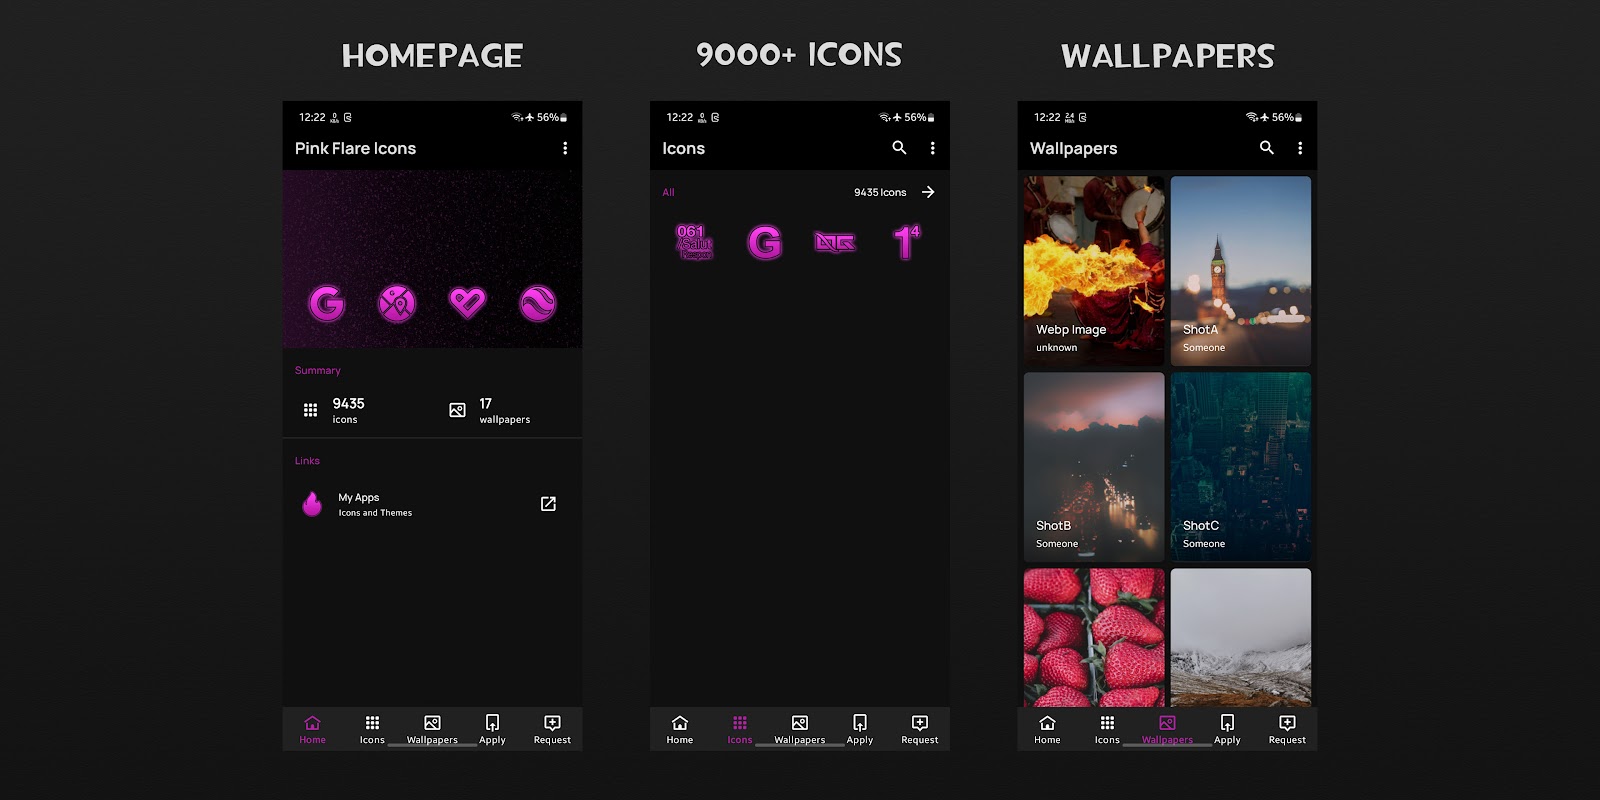The image size is (1600, 800).
Task: Expand all icons with arrow next to 9435 Icons
Action: pyautogui.click(x=928, y=192)
